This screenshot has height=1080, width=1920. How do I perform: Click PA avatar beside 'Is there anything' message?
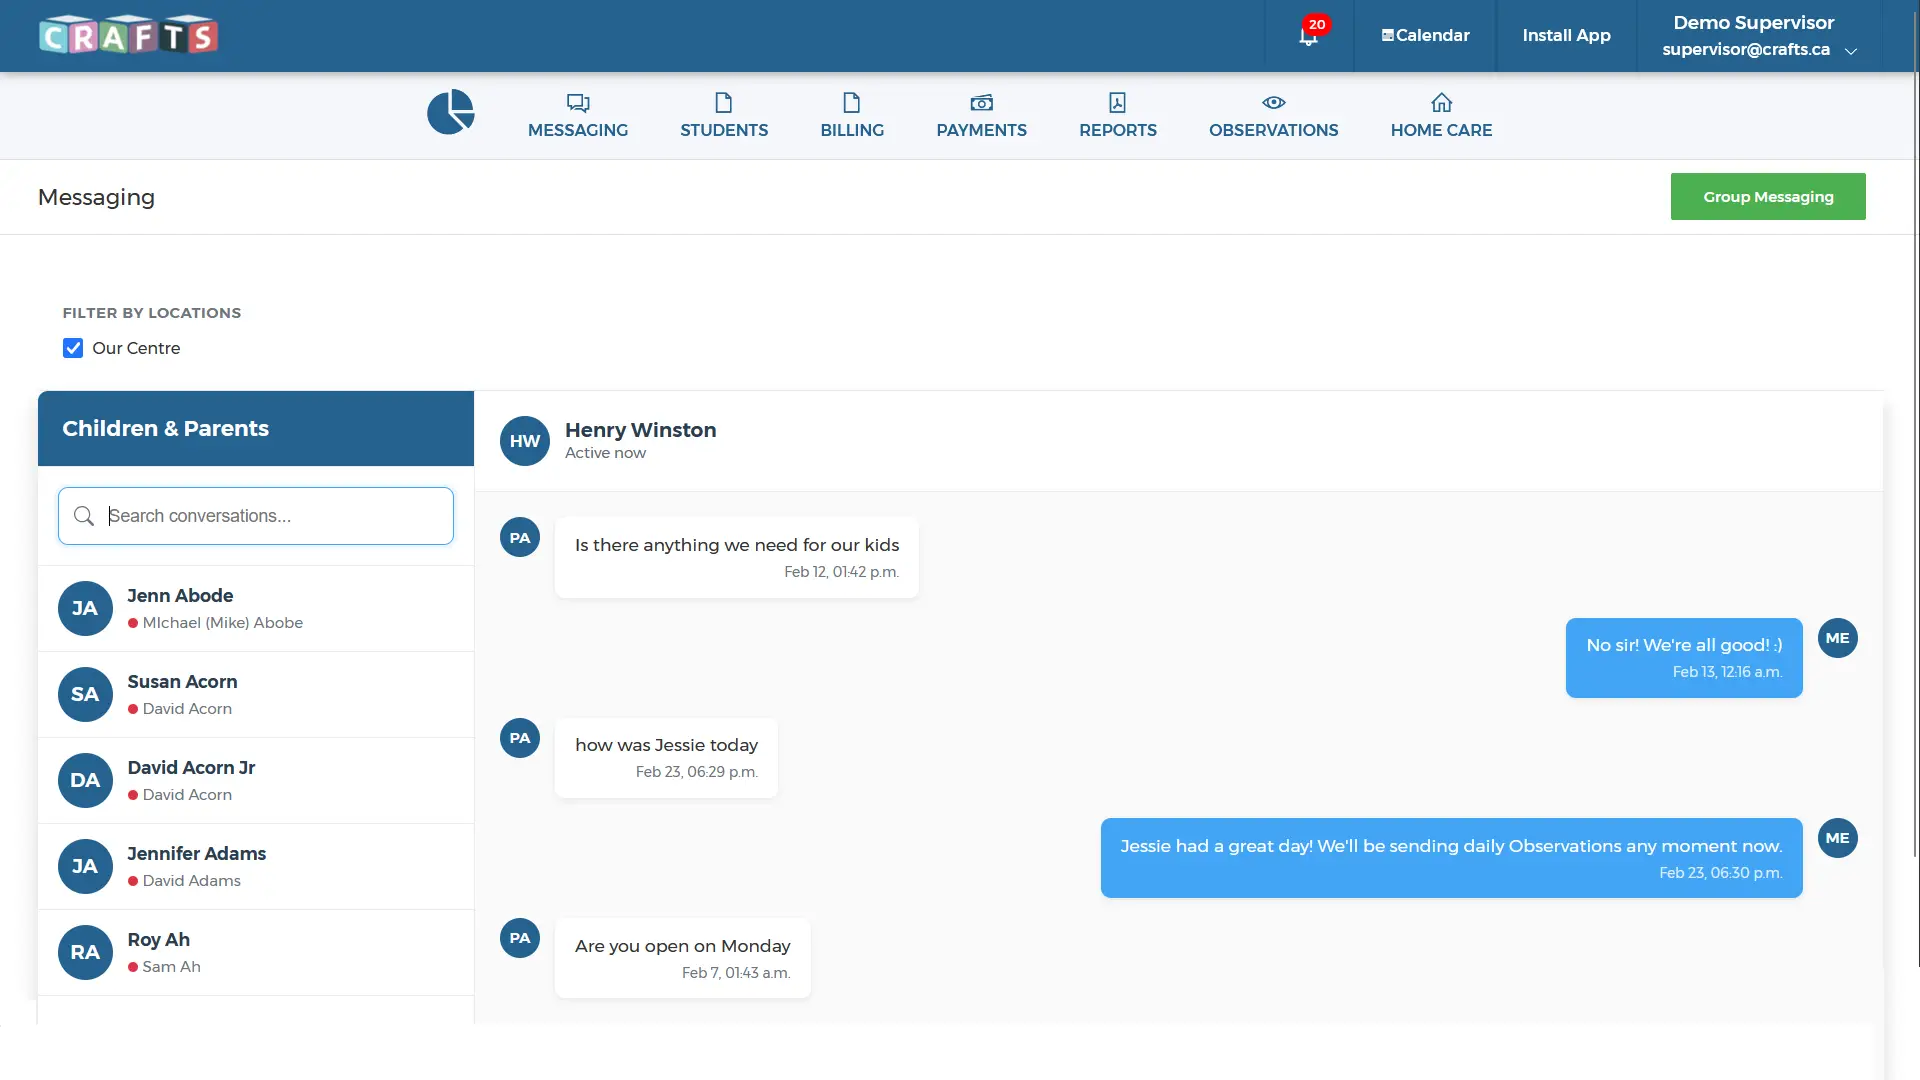click(x=520, y=537)
